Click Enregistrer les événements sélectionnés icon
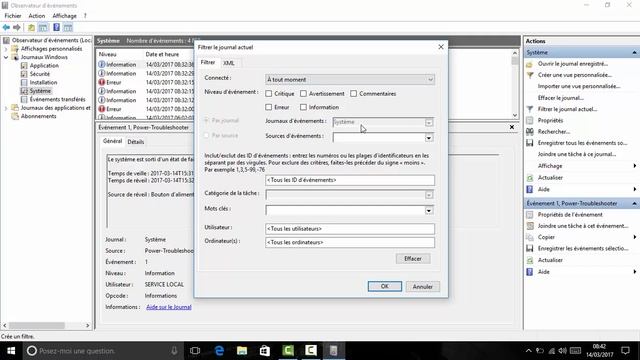 pos(530,248)
